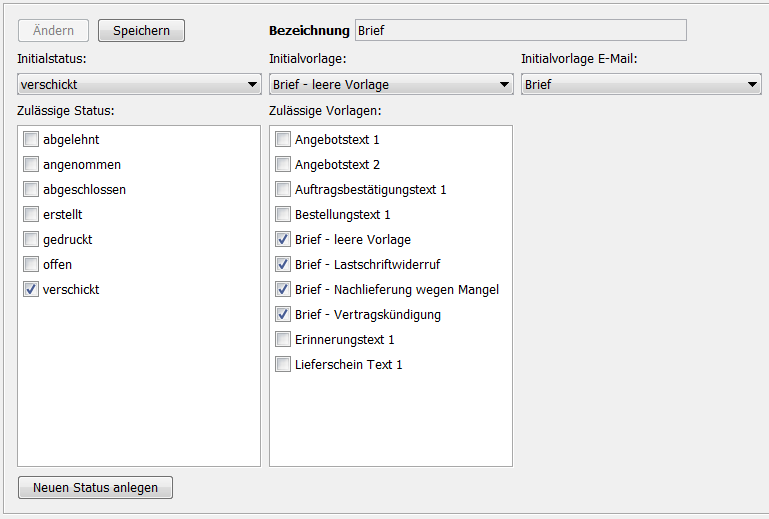Open the Initialstatus dropdown
The width and height of the screenshot is (769, 519).
[139, 85]
